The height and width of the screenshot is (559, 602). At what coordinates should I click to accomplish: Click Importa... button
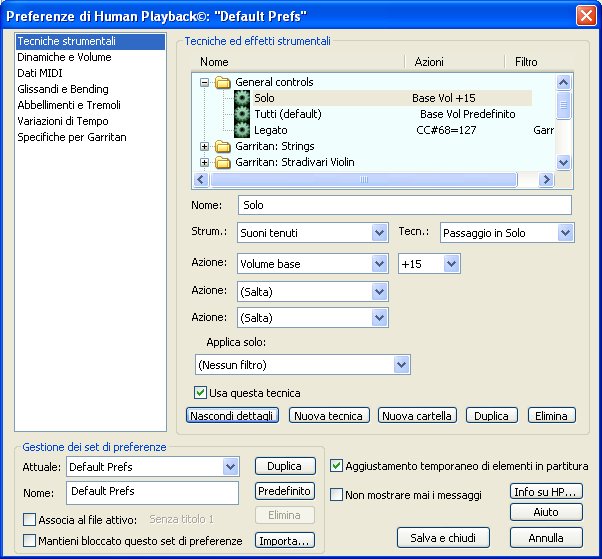coord(285,540)
